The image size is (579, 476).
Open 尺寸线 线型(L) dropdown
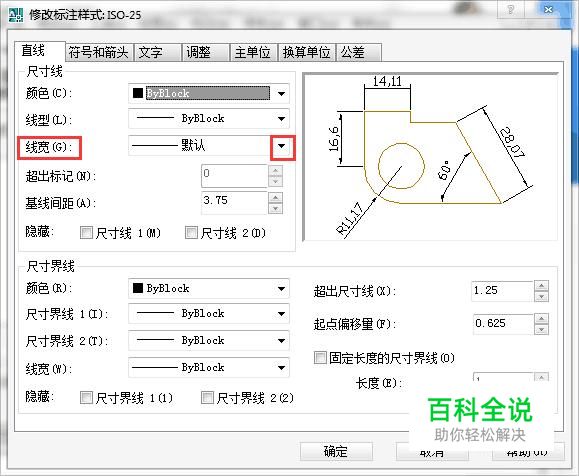point(209,119)
